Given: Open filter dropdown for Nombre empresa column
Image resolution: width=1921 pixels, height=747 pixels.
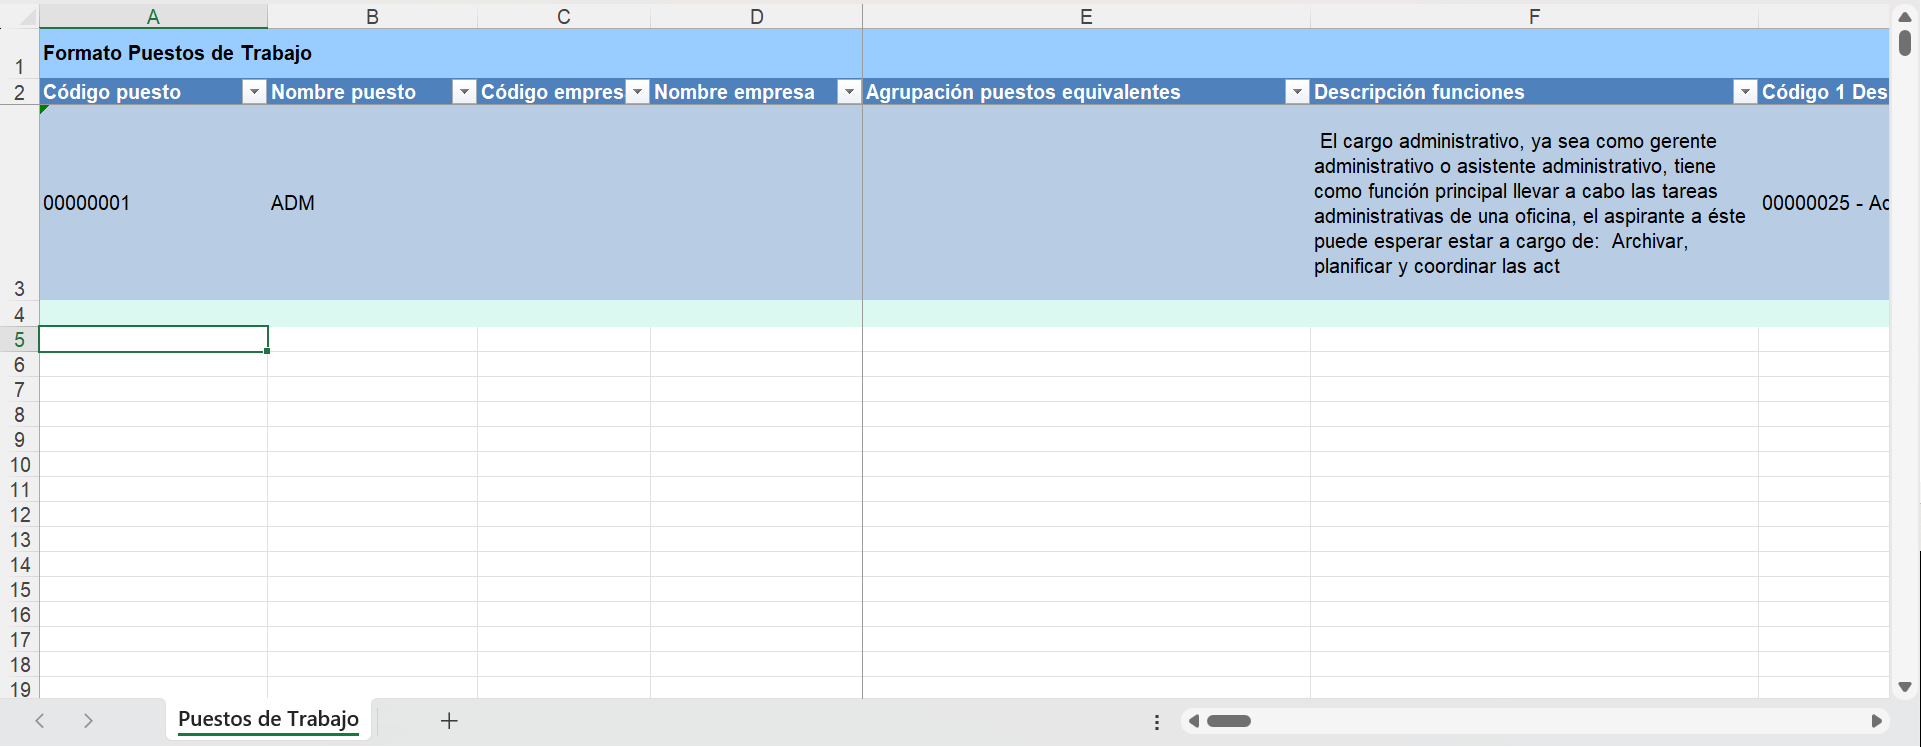Looking at the screenshot, I should [849, 92].
